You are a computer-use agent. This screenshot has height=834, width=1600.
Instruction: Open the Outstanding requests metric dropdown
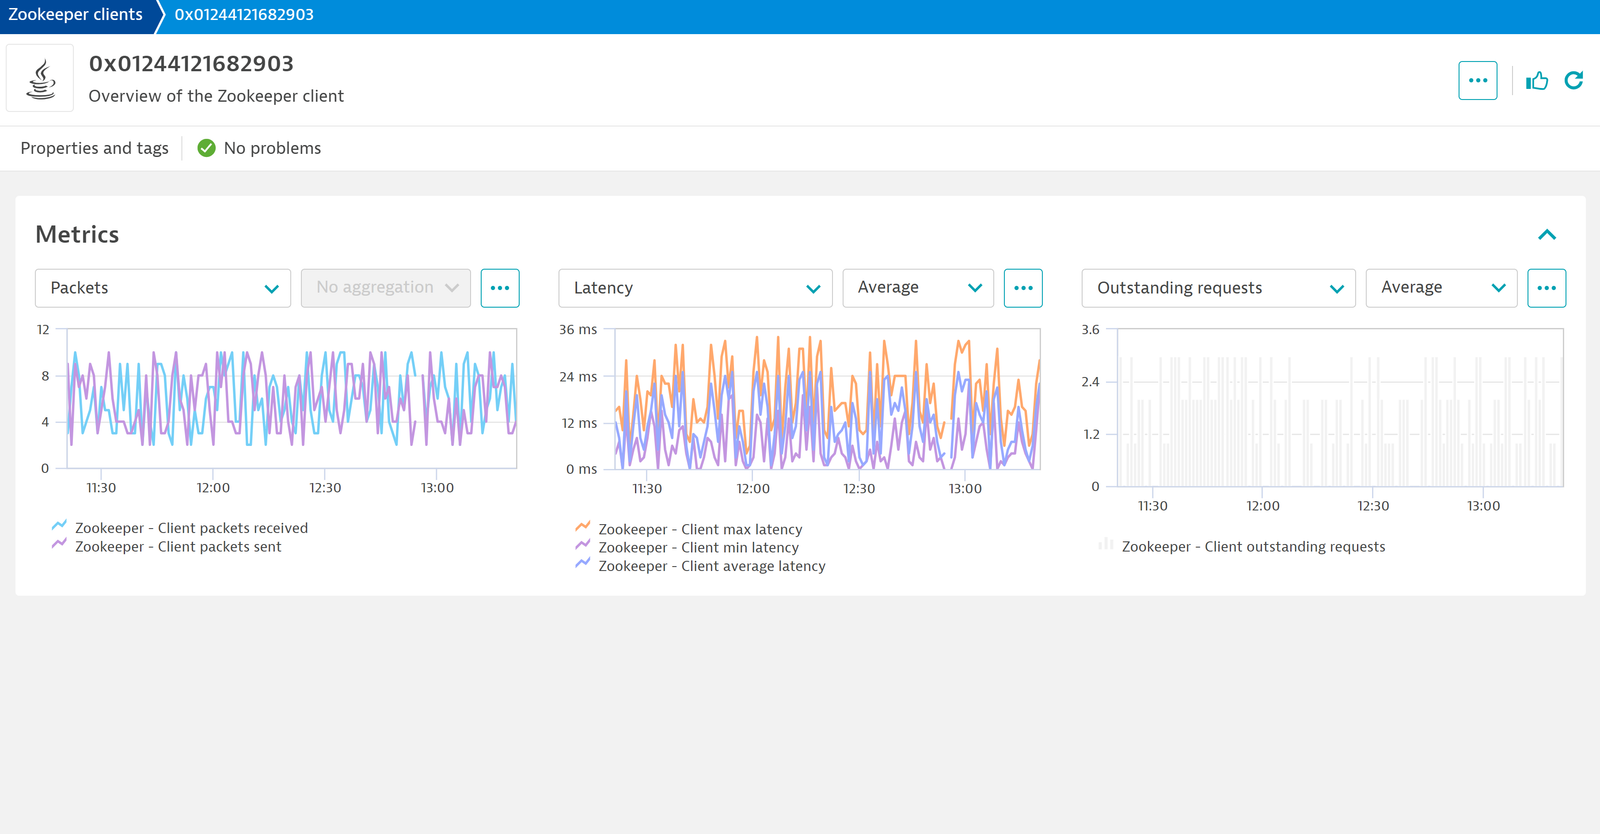(x=1218, y=288)
